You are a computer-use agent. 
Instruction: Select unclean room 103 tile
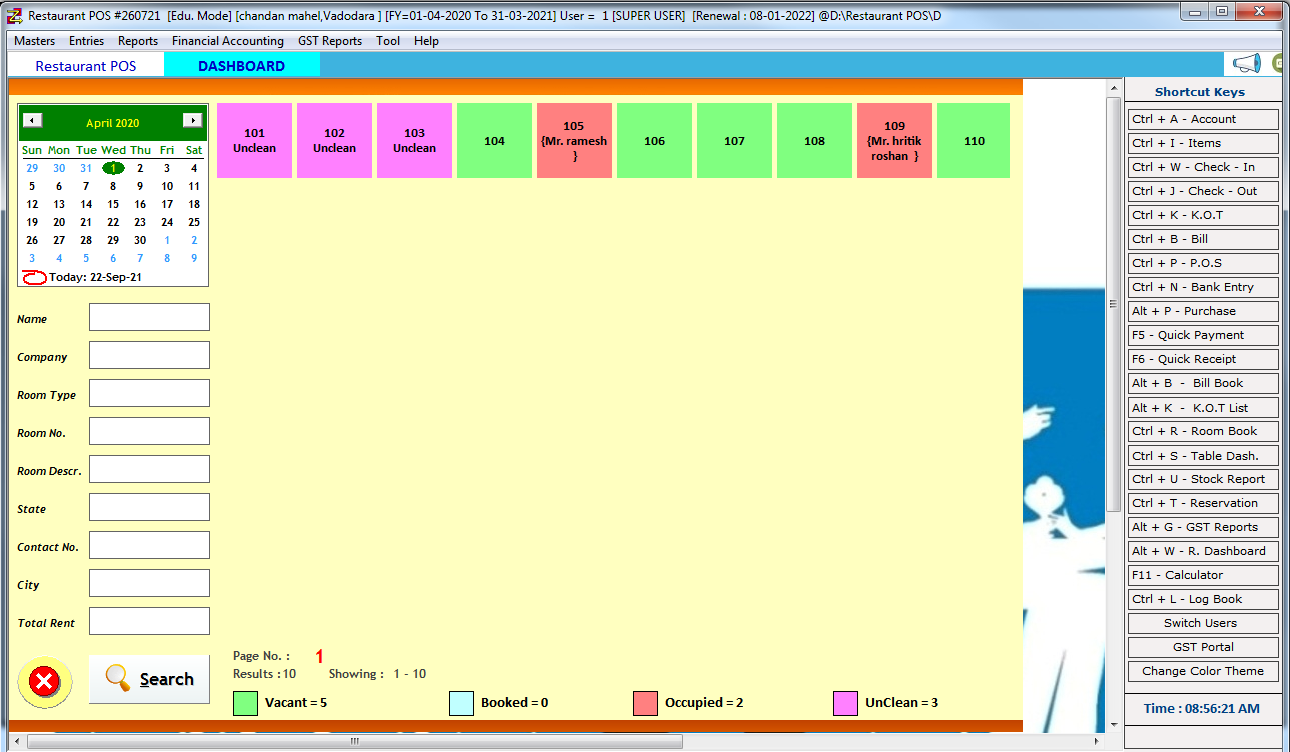pos(414,140)
